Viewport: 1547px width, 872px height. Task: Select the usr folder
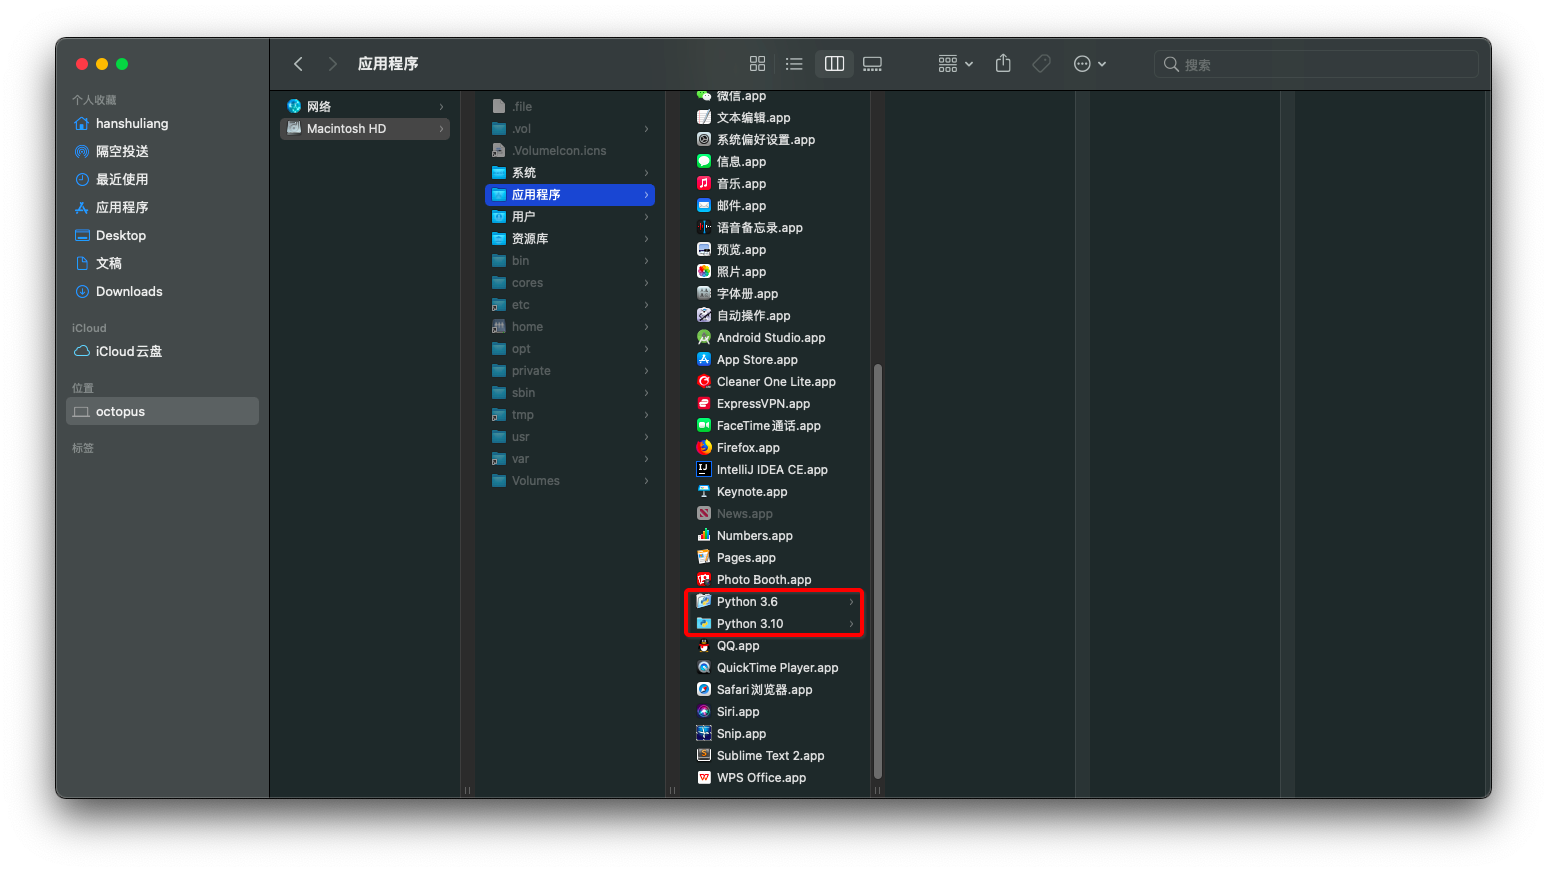click(570, 437)
